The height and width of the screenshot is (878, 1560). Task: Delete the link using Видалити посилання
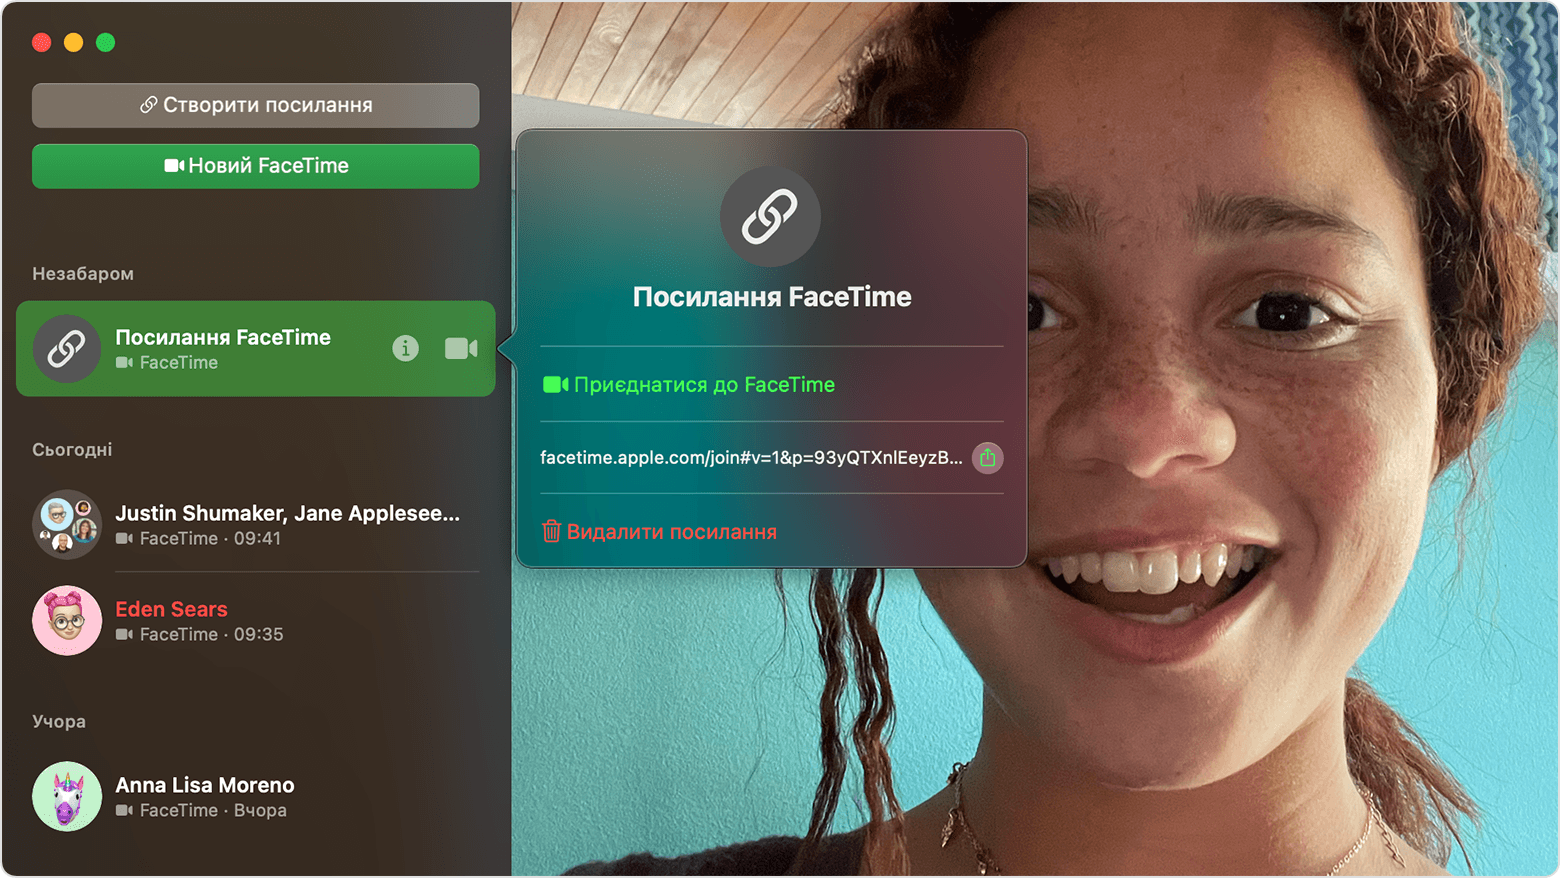point(670,531)
